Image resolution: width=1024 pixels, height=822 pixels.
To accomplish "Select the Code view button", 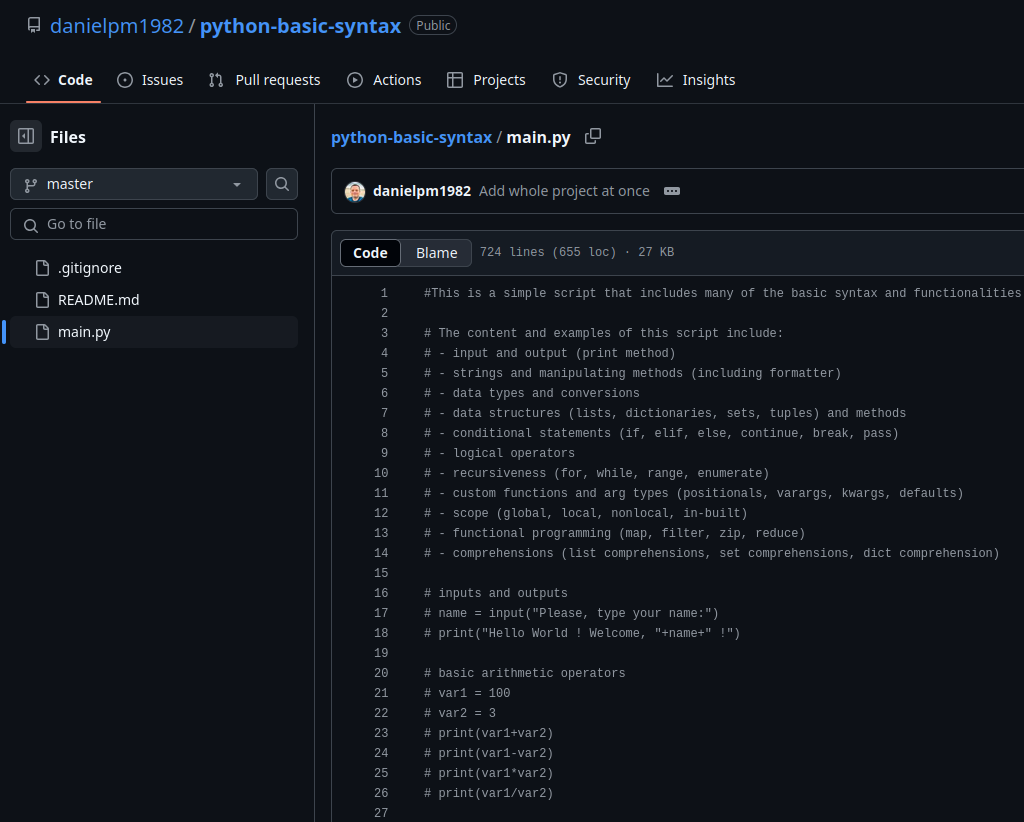I will pyautogui.click(x=370, y=253).
